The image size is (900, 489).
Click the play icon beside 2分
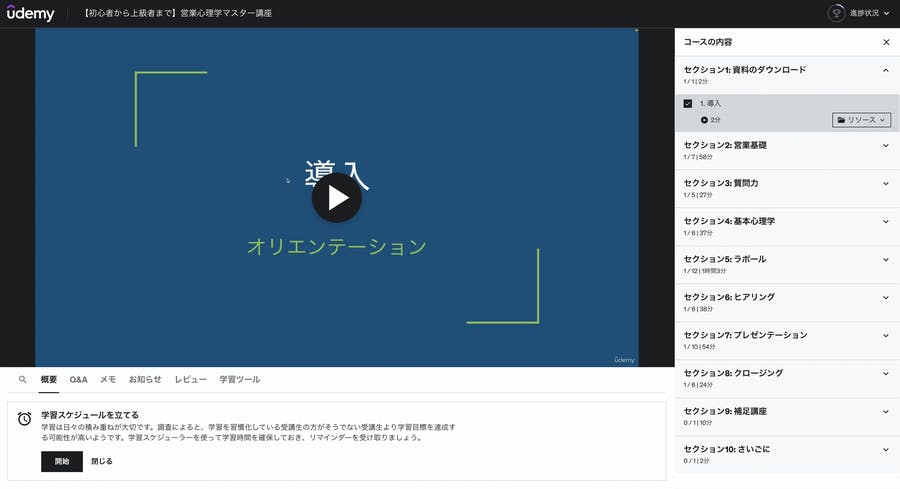point(704,120)
